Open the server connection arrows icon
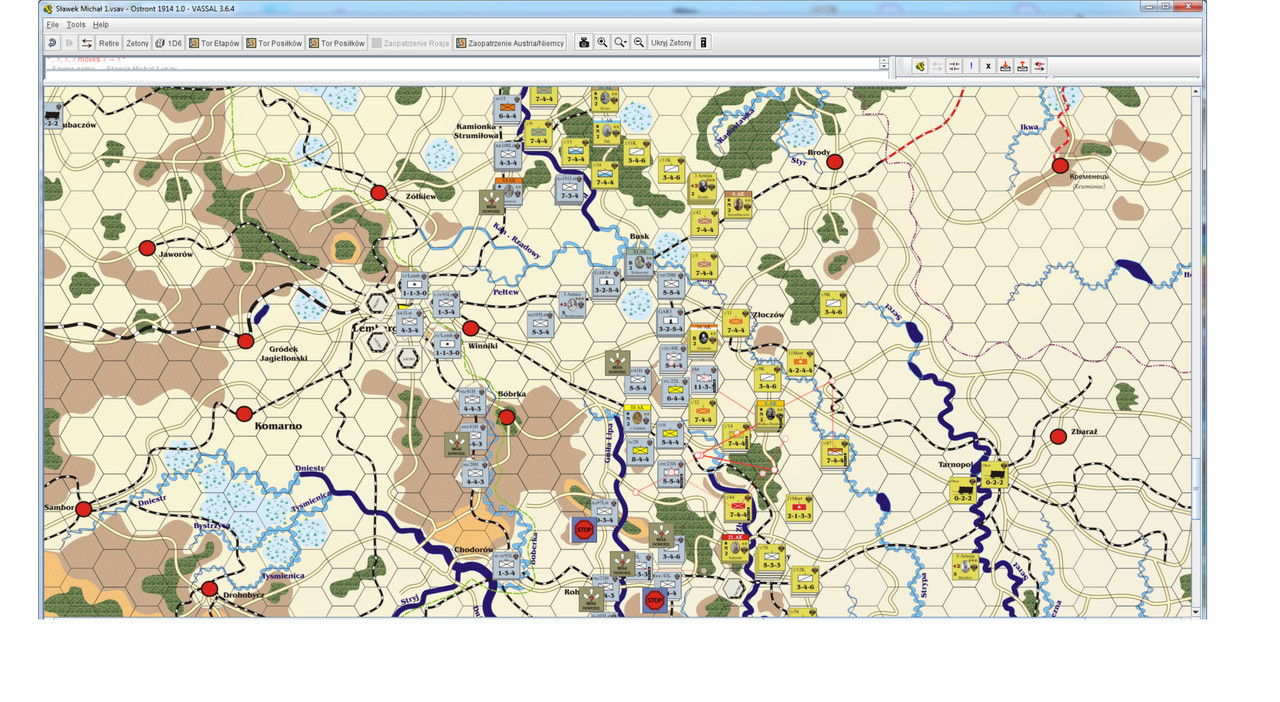1280x702 pixels. [x=87, y=43]
